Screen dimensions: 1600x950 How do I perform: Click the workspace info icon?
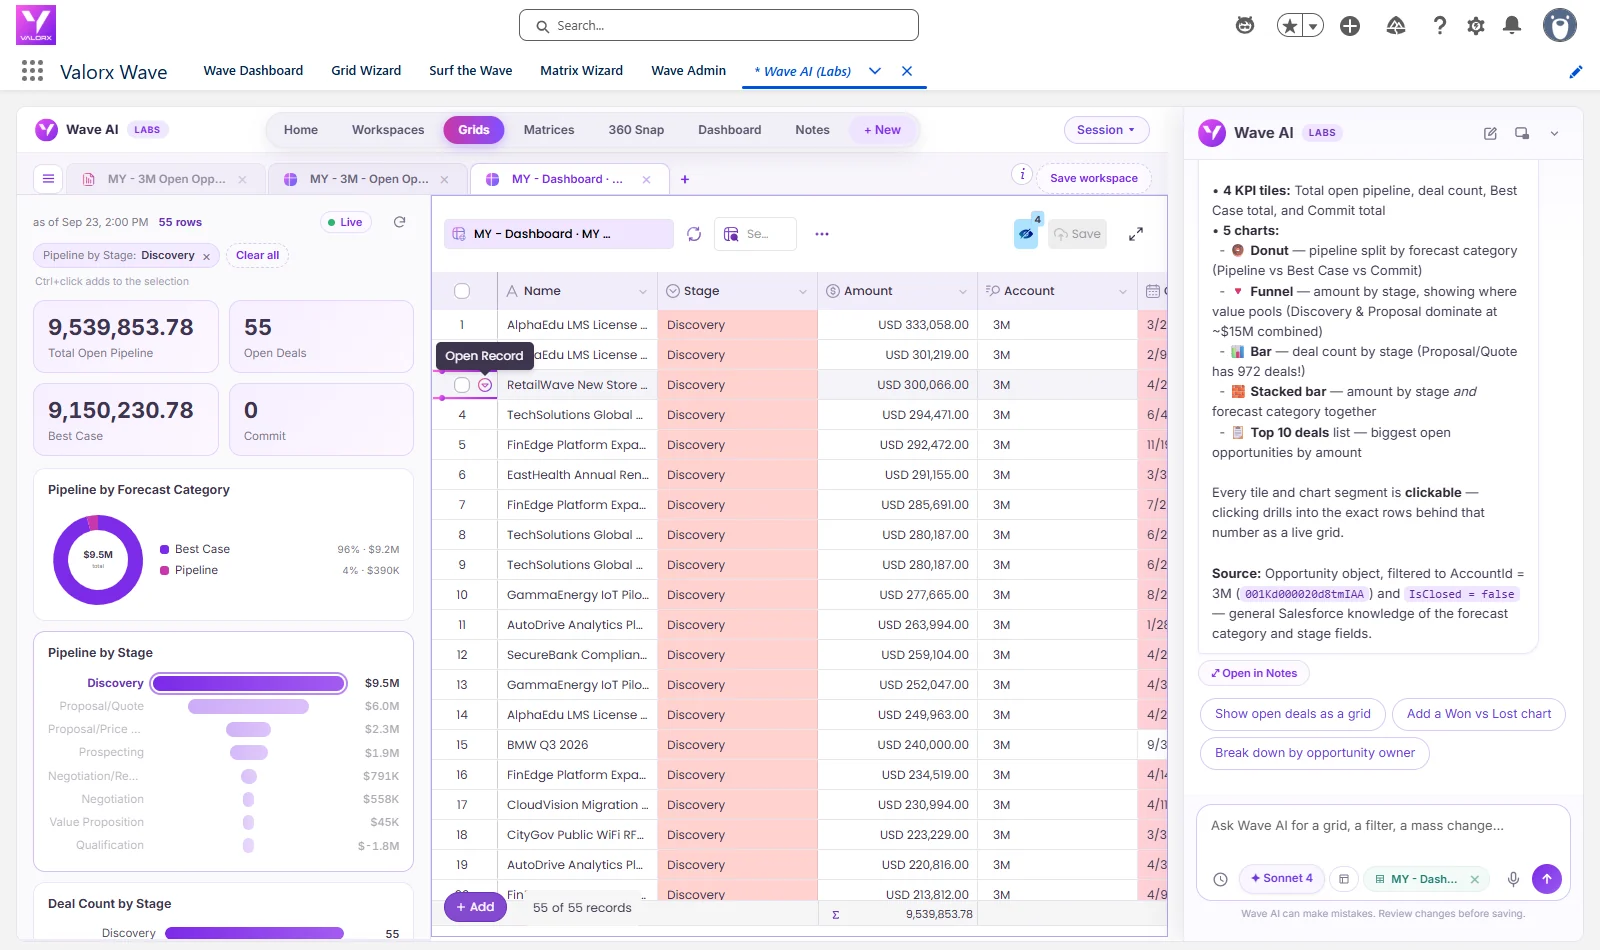point(1022,174)
